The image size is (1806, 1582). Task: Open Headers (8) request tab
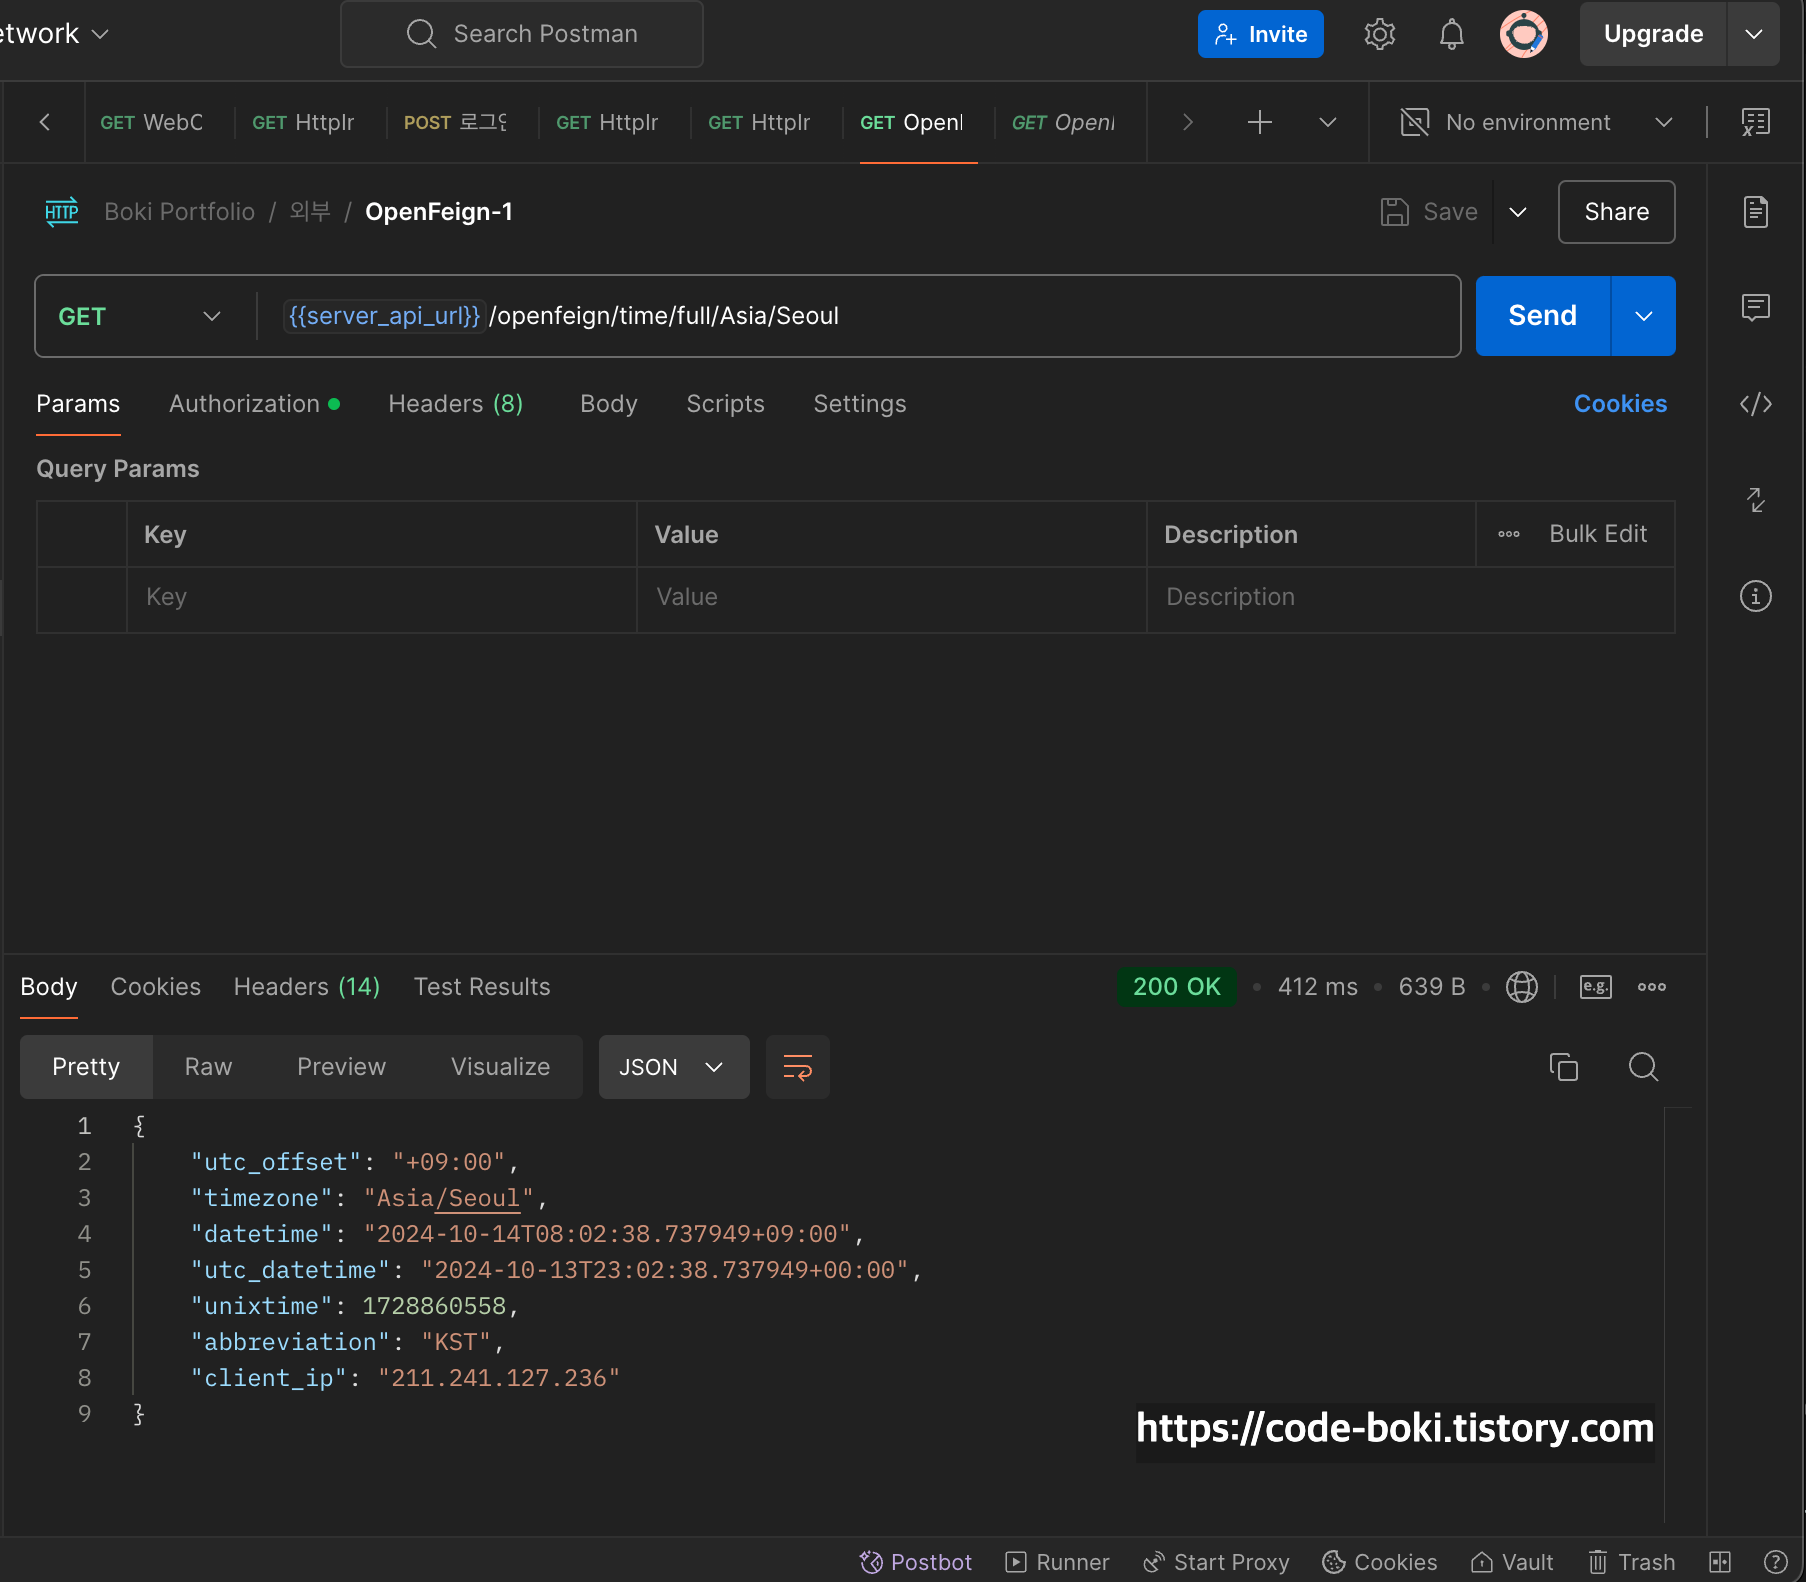455,404
